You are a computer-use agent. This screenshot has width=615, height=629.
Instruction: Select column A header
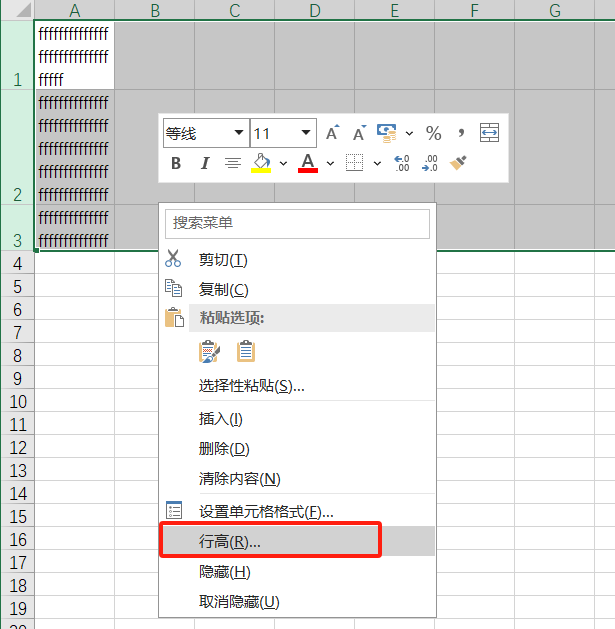coord(75,10)
